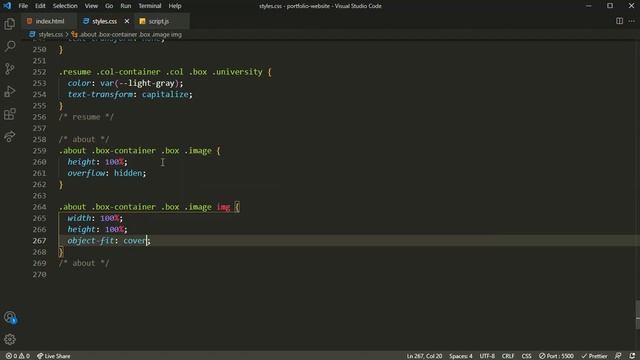Show errors and warnings in status bar
640x360 pixels.
18,356
